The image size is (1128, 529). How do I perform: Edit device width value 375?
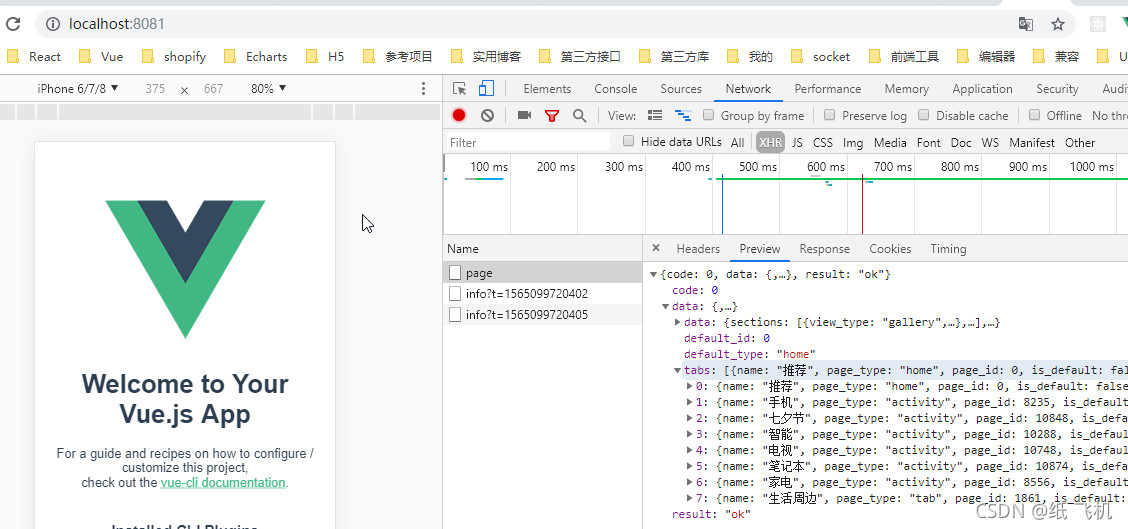click(x=155, y=89)
